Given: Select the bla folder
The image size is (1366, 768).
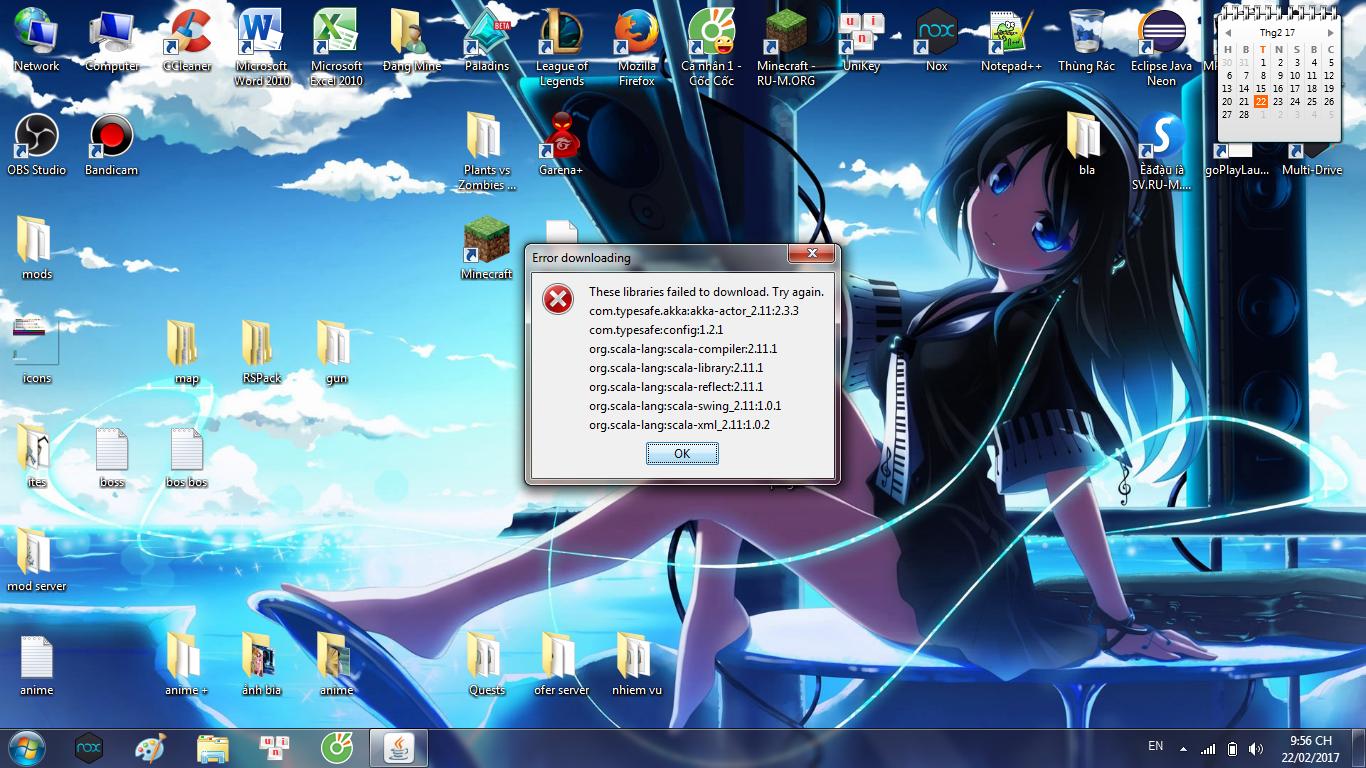Looking at the screenshot, I should coord(1087,145).
